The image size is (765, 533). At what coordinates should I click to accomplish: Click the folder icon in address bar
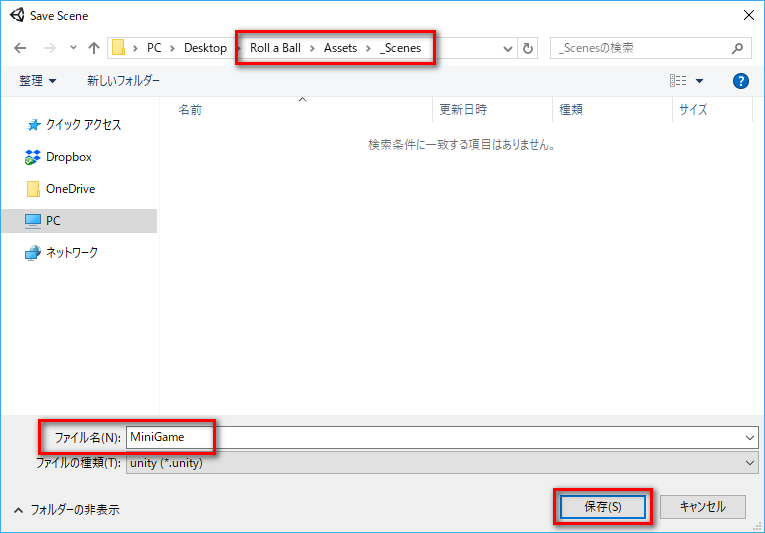coord(119,48)
